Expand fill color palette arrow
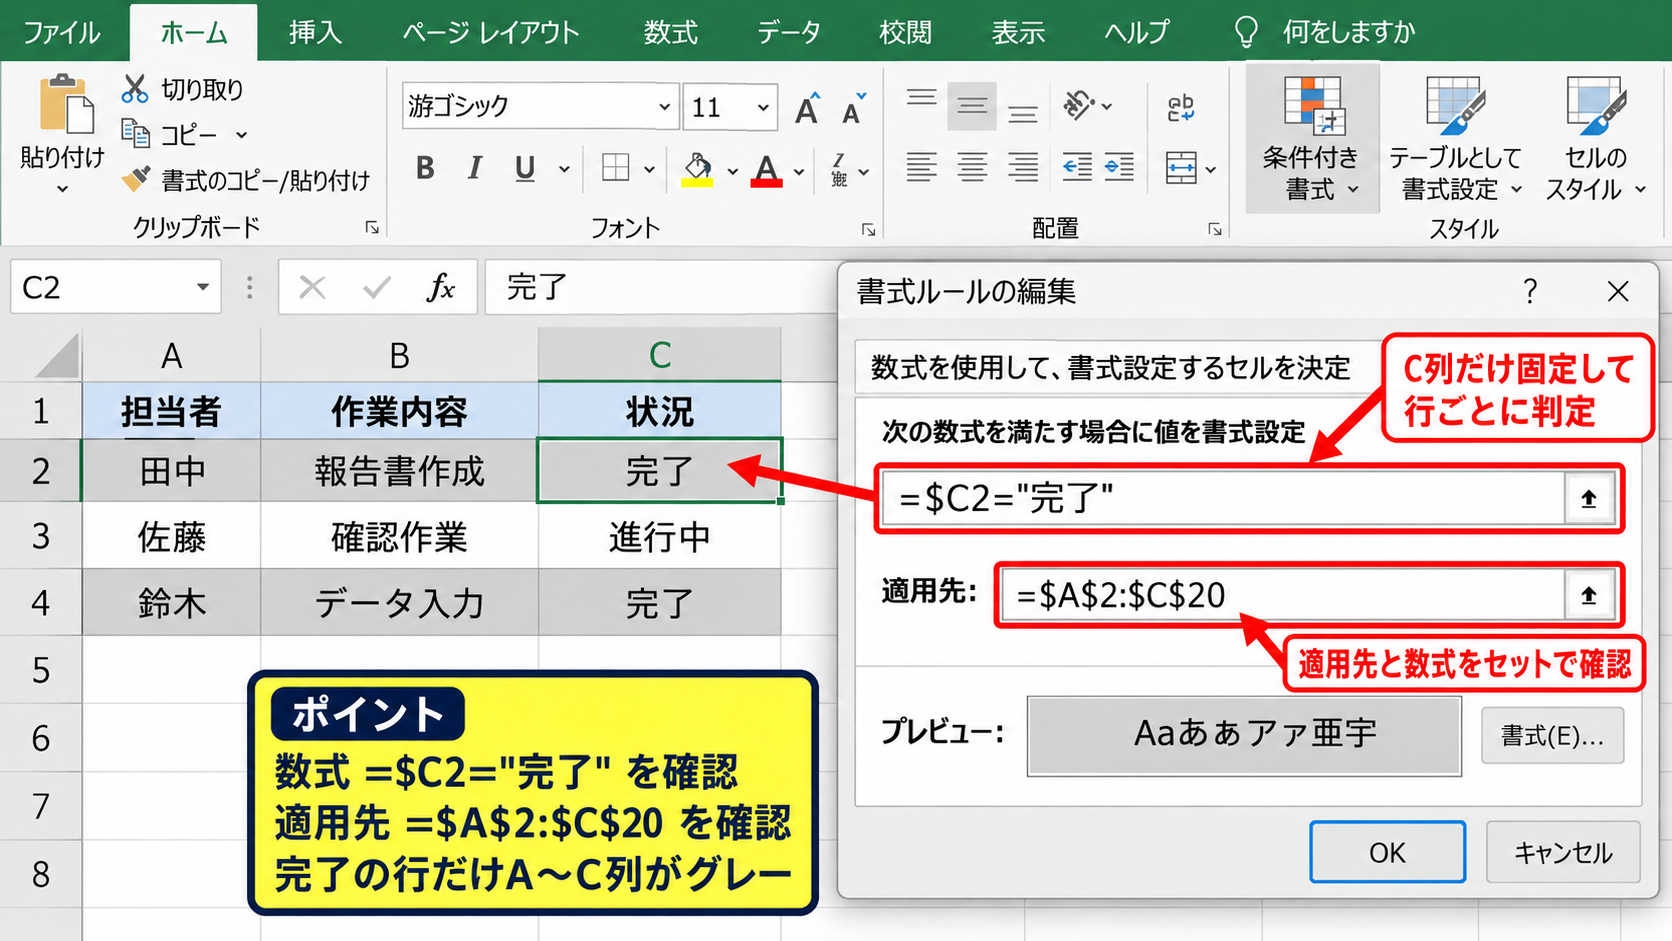Screen dimensions: 1672x941 pos(732,171)
